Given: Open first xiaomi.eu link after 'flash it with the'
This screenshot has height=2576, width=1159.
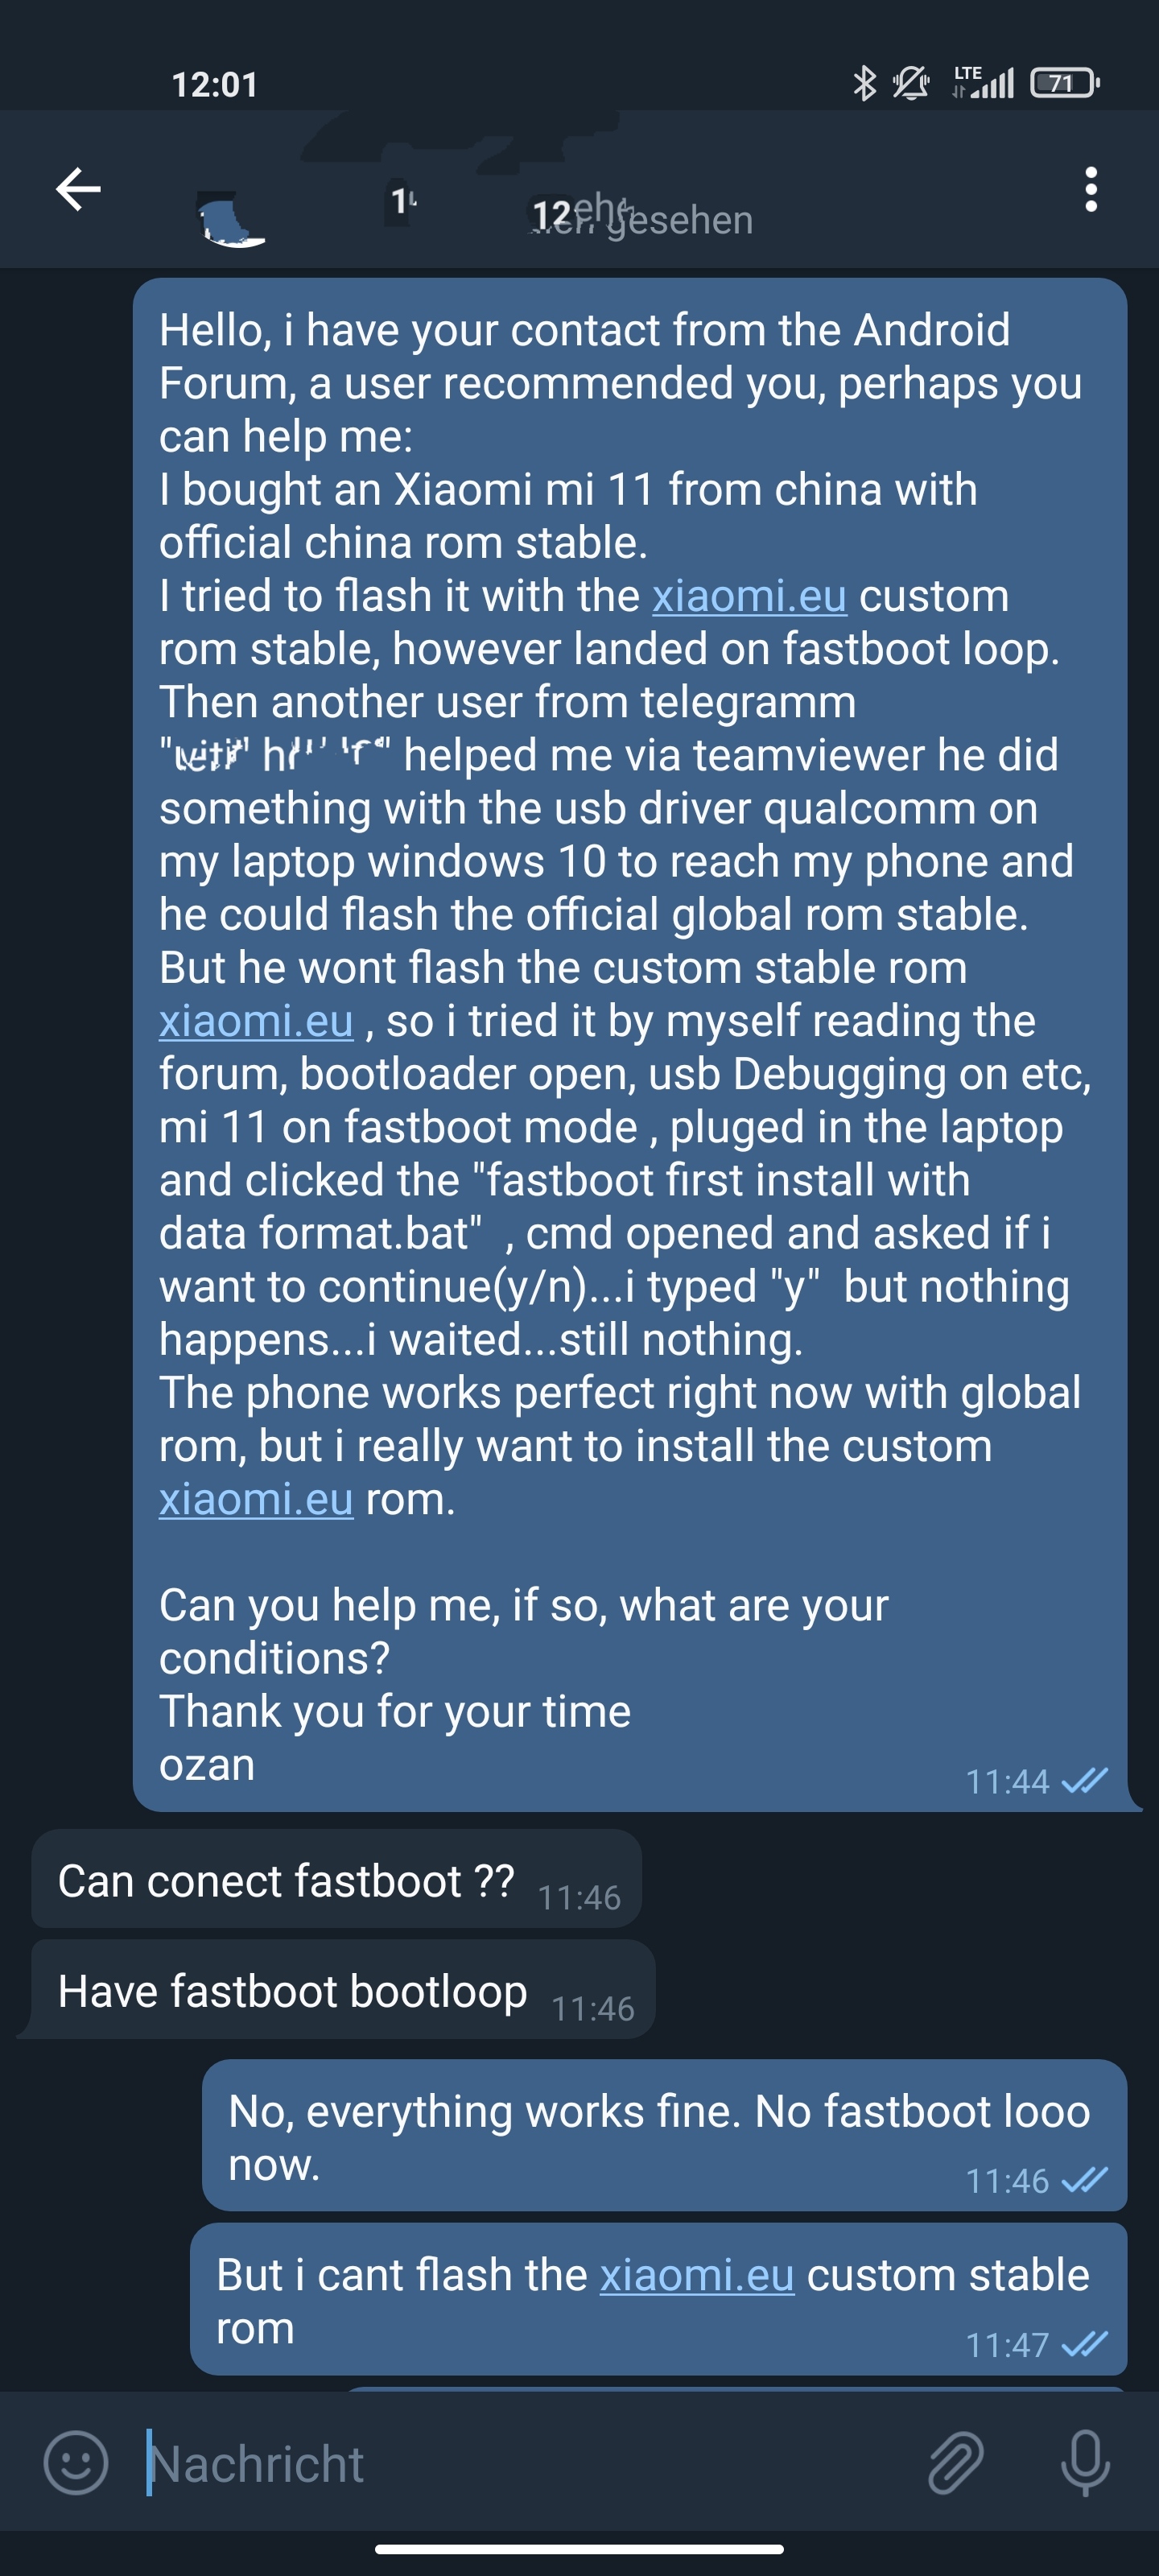Looking at the screenshot, I should [749, 596].
